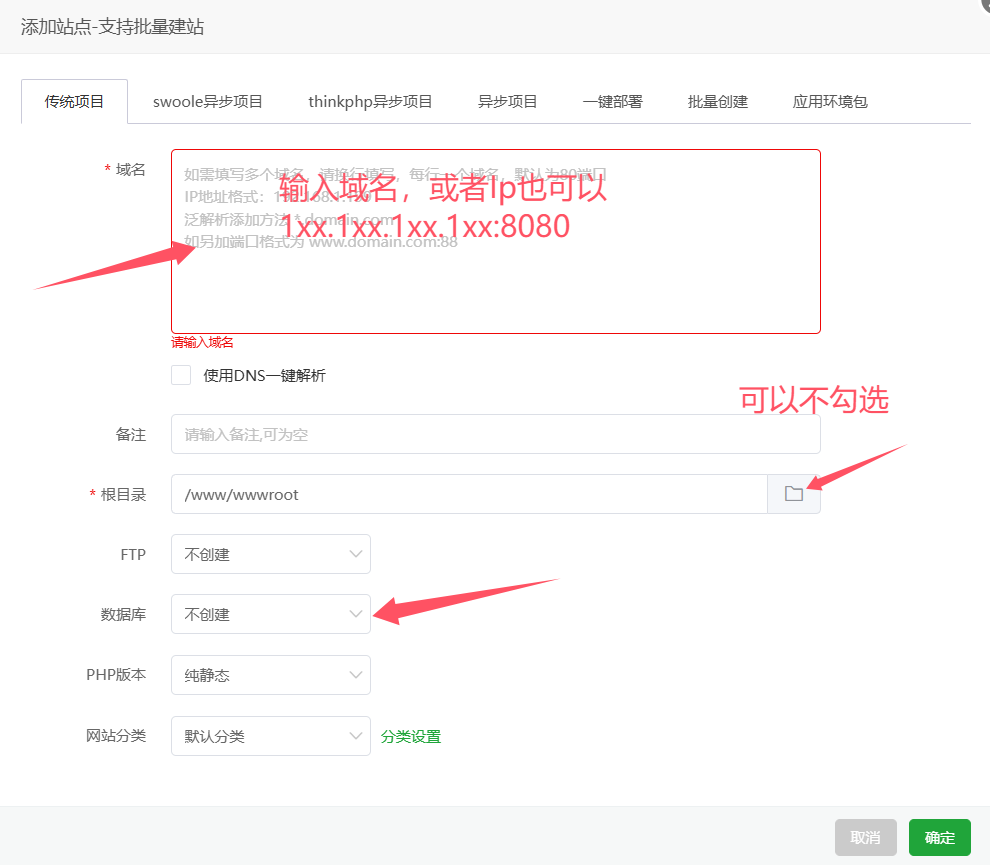Image resolution: width=990 pixels, height=865 pixels.
Task: Click the 根目录 path input
Action: (469, 494)
